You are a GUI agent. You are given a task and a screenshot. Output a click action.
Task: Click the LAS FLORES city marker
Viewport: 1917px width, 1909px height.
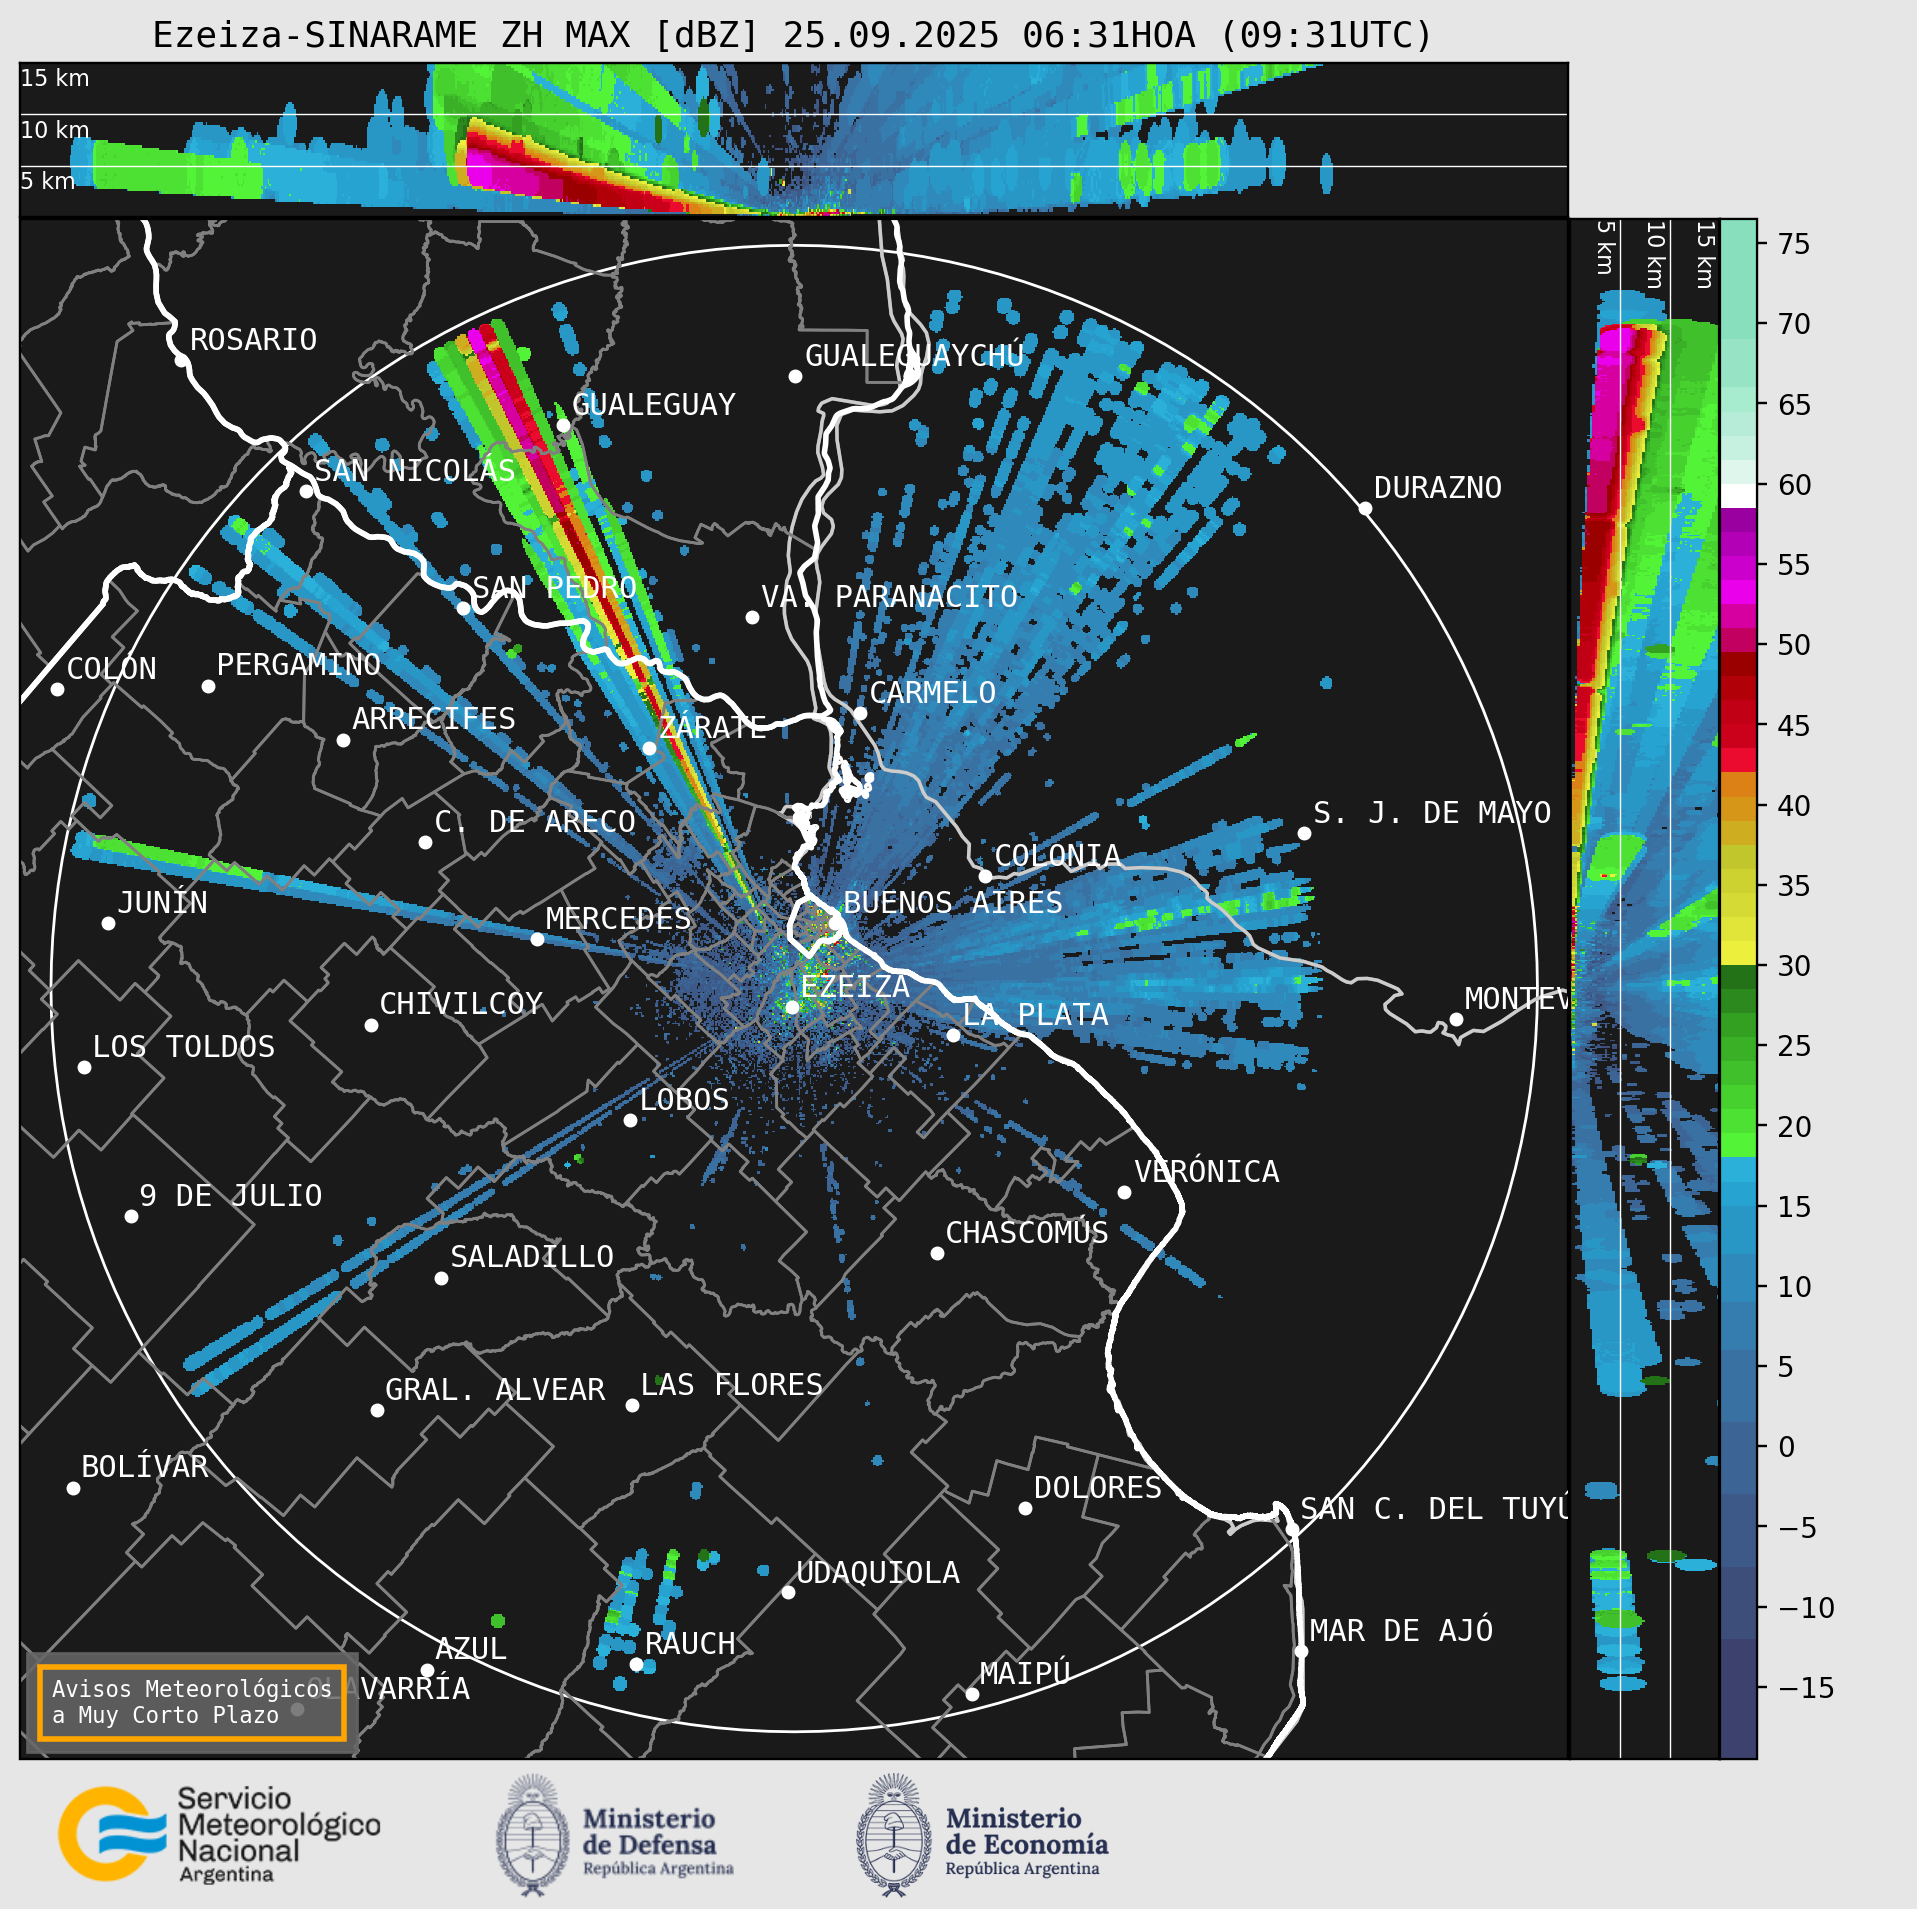pos(632,1405)
